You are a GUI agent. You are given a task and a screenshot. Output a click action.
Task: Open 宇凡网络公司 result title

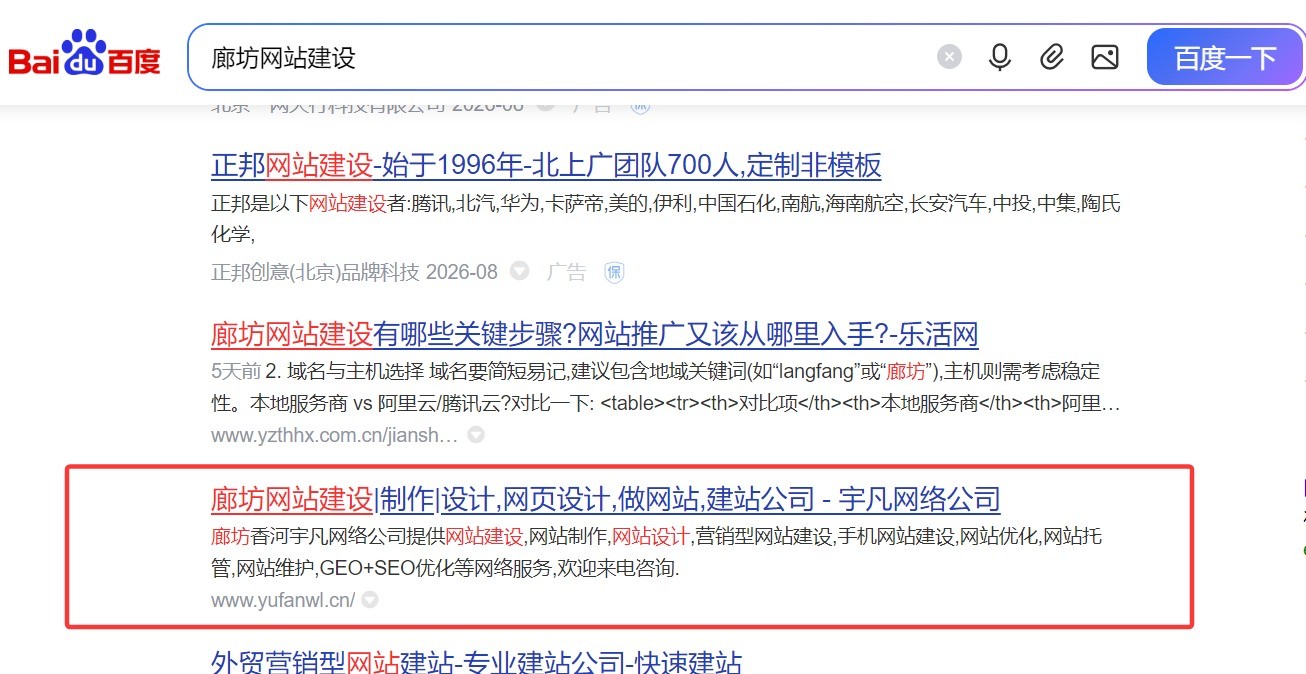605,498
